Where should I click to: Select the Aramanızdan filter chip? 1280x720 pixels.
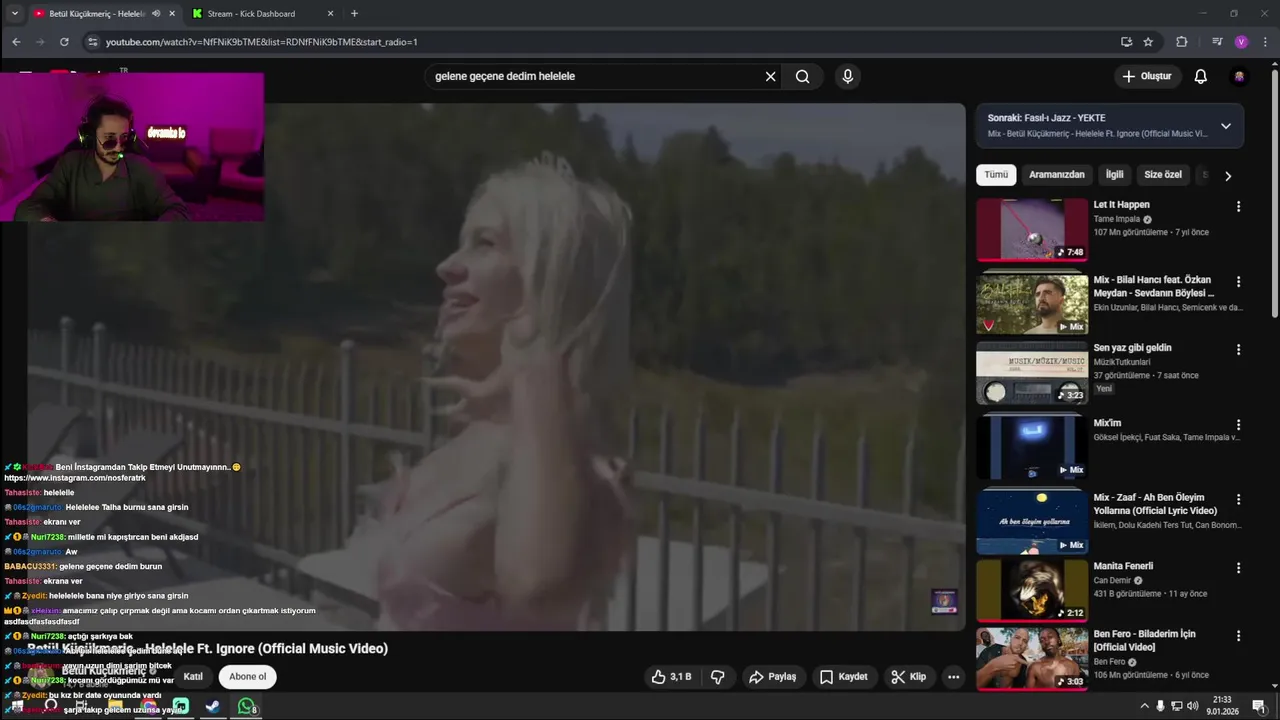click(1057, 175)
